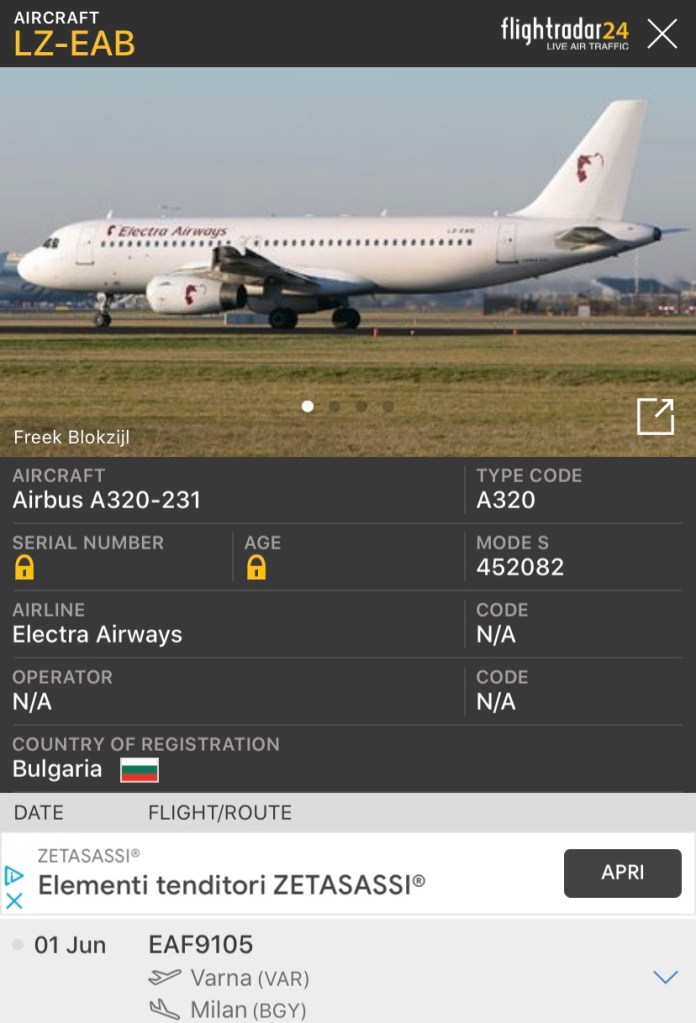Viewport: 696px width, 1023px height.
Task: Tap the Age lock icon
Action: coord(256,567)
